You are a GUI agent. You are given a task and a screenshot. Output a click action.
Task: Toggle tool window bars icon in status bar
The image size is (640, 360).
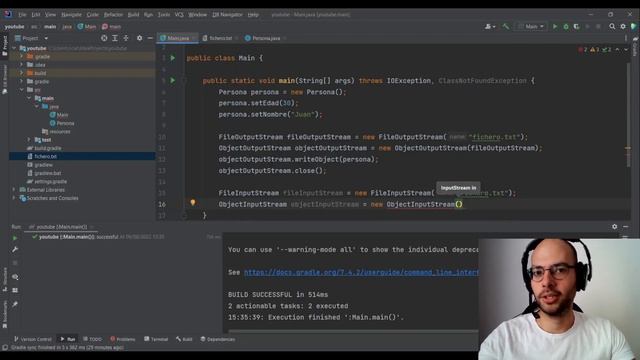pyautogui.click(x=5, y=347)
